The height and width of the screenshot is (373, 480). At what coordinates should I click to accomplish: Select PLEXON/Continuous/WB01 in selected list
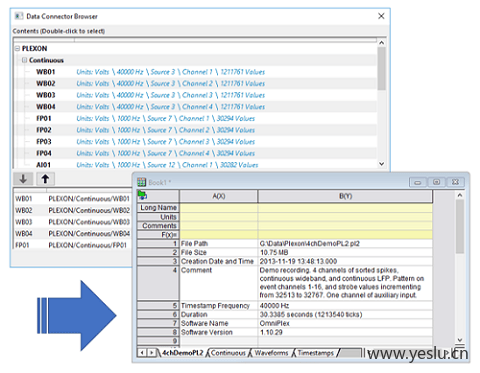coord(73,199)
